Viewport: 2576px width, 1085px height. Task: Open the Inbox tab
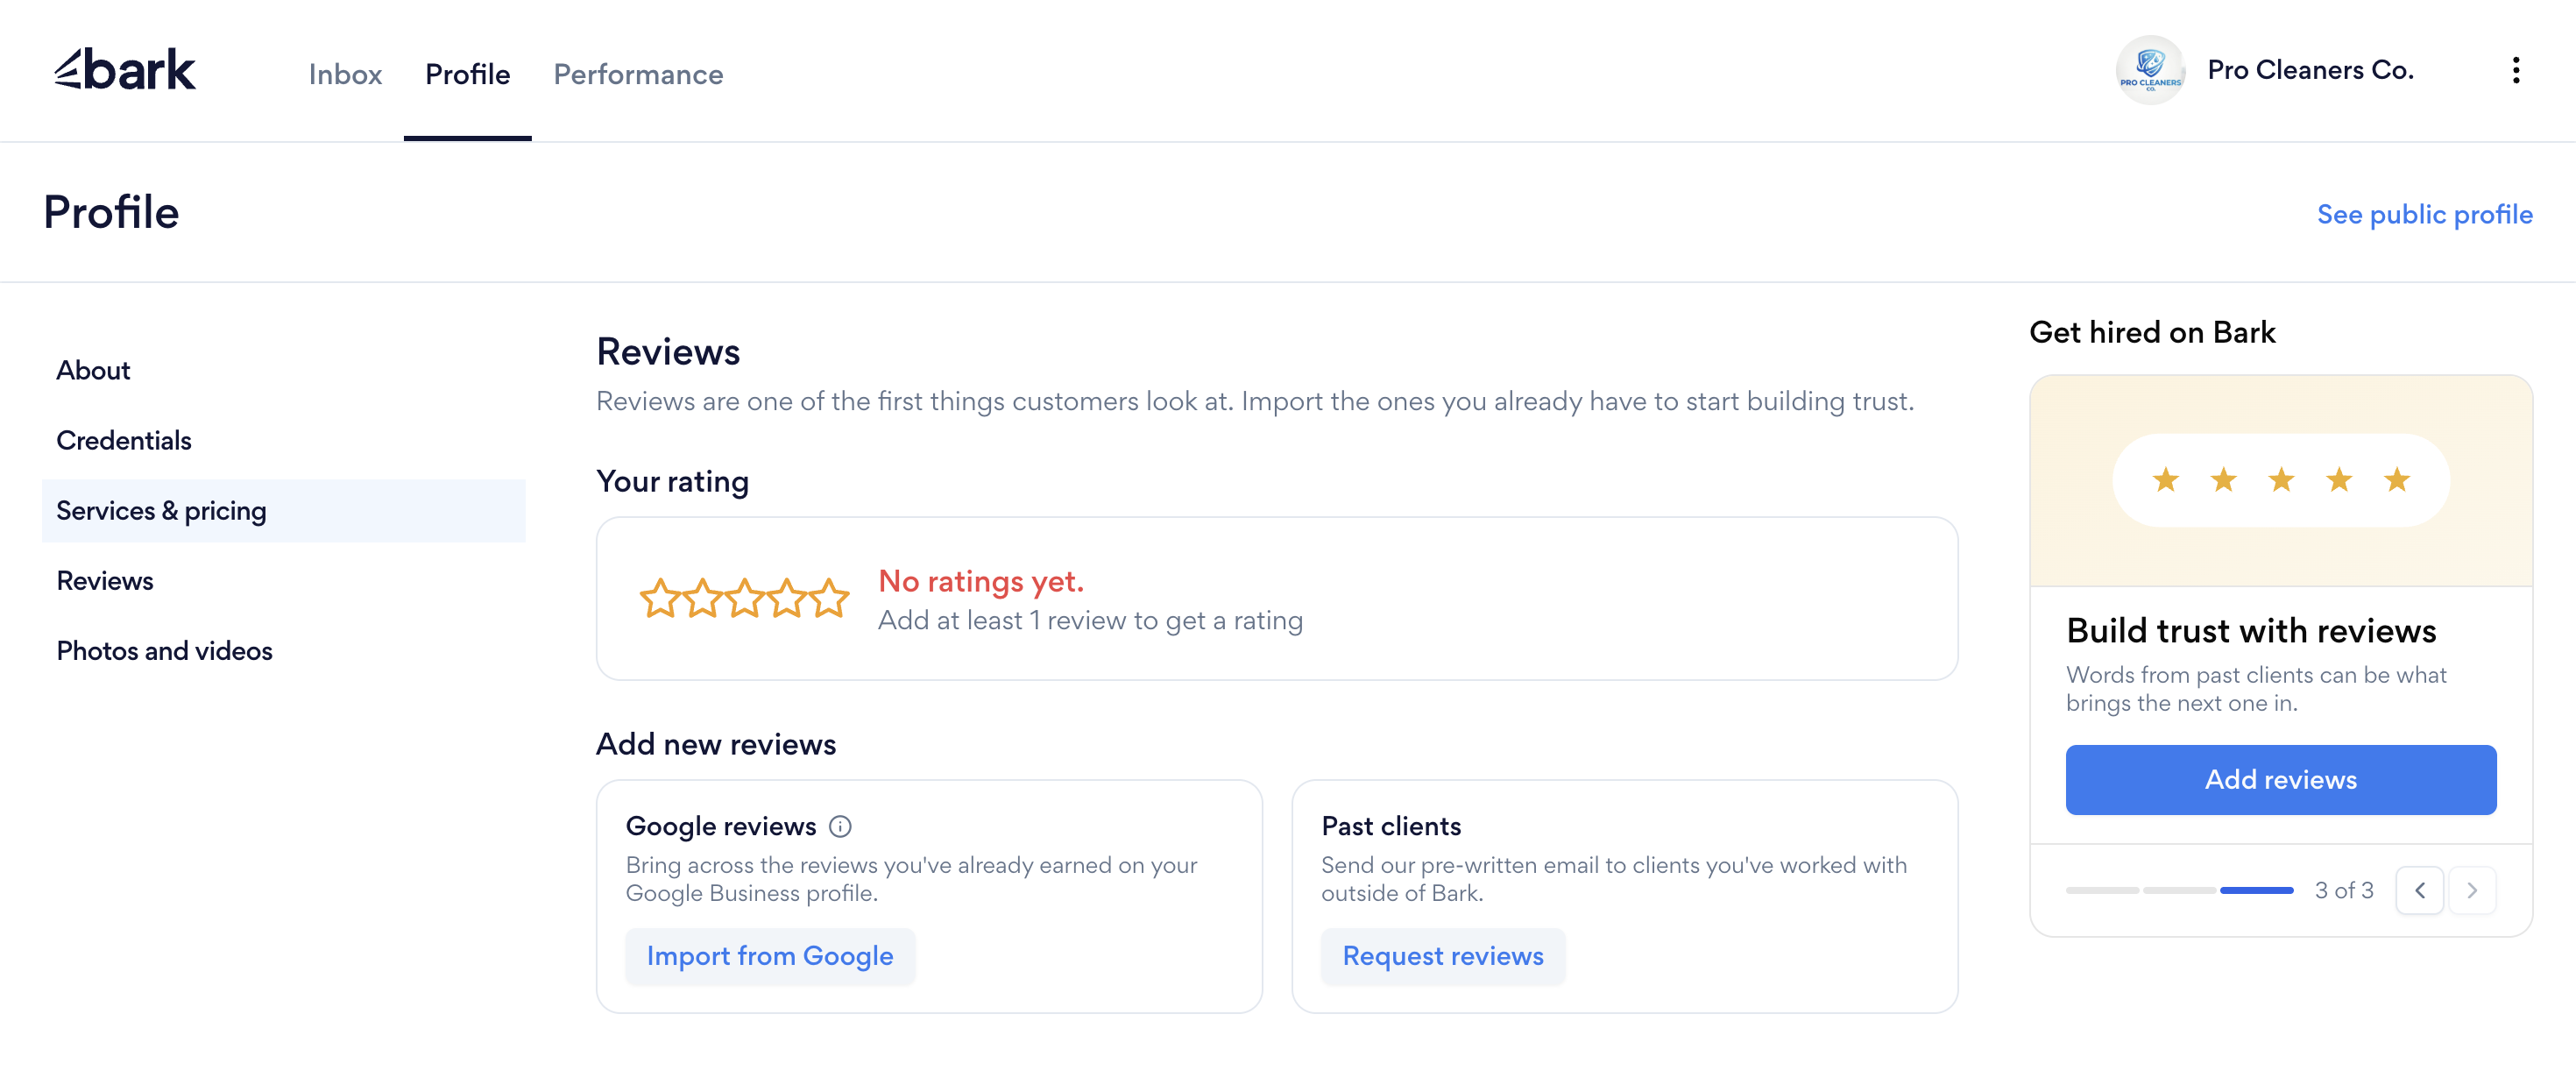(x=345, y=74)
